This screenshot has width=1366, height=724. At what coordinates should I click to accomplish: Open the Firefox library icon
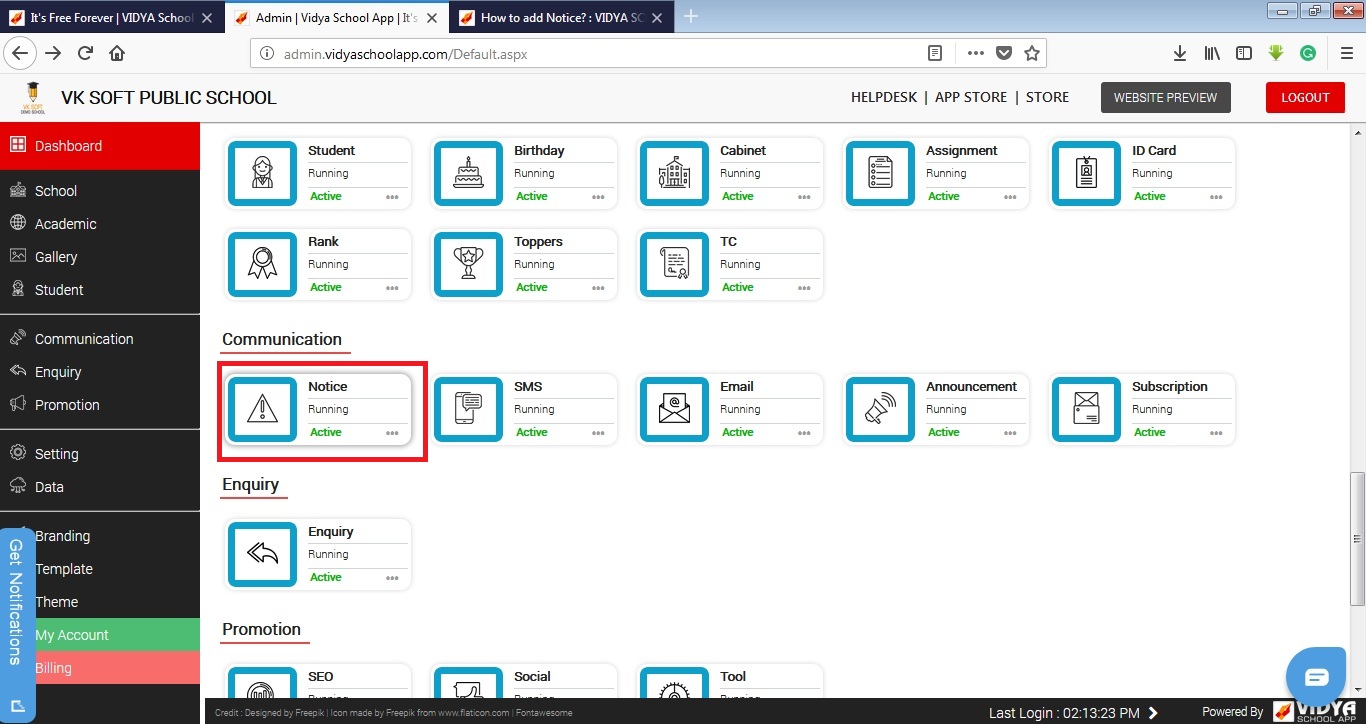click(1212, 53)
